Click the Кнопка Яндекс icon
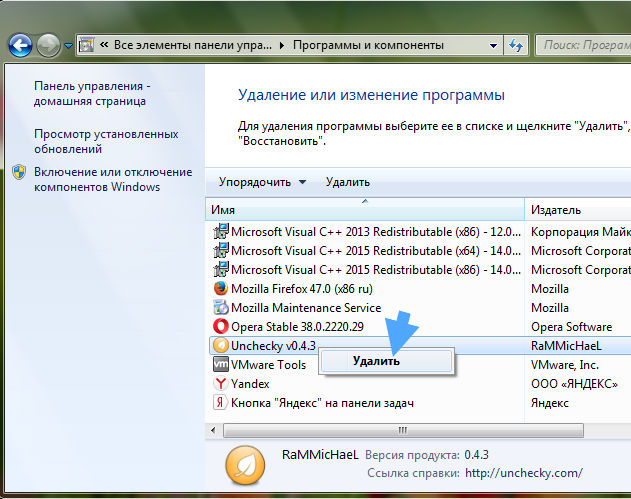The height and width of the screenshot is (499, 631). coord(220,402)
